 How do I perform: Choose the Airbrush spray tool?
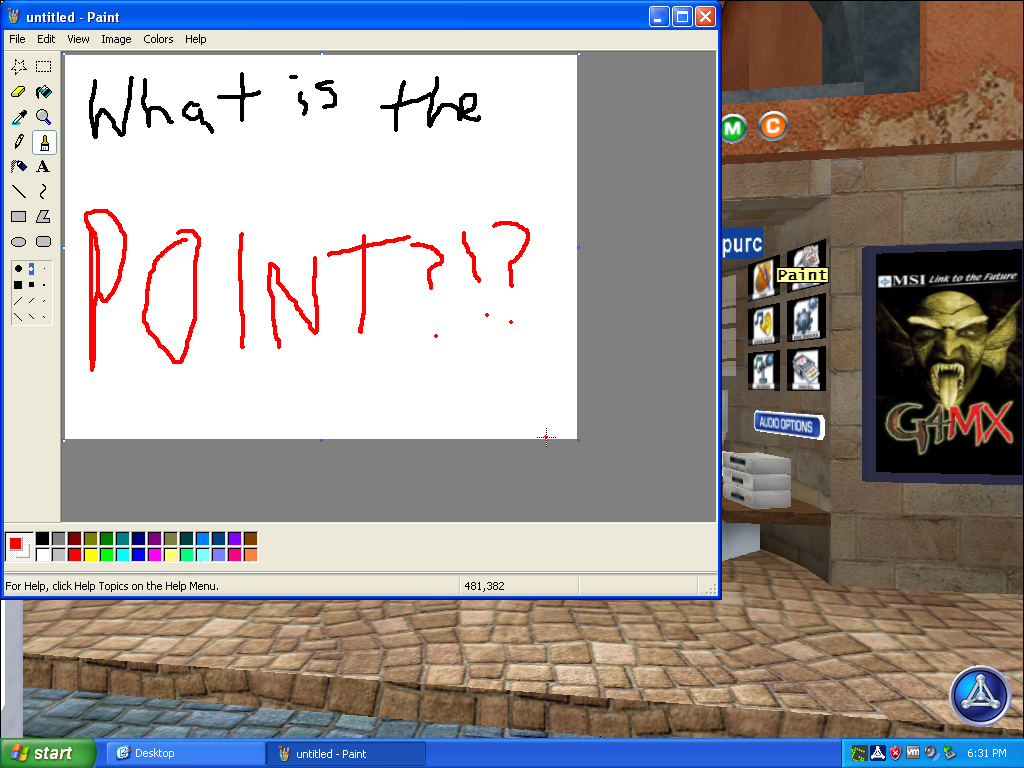[x=19, y=167]
